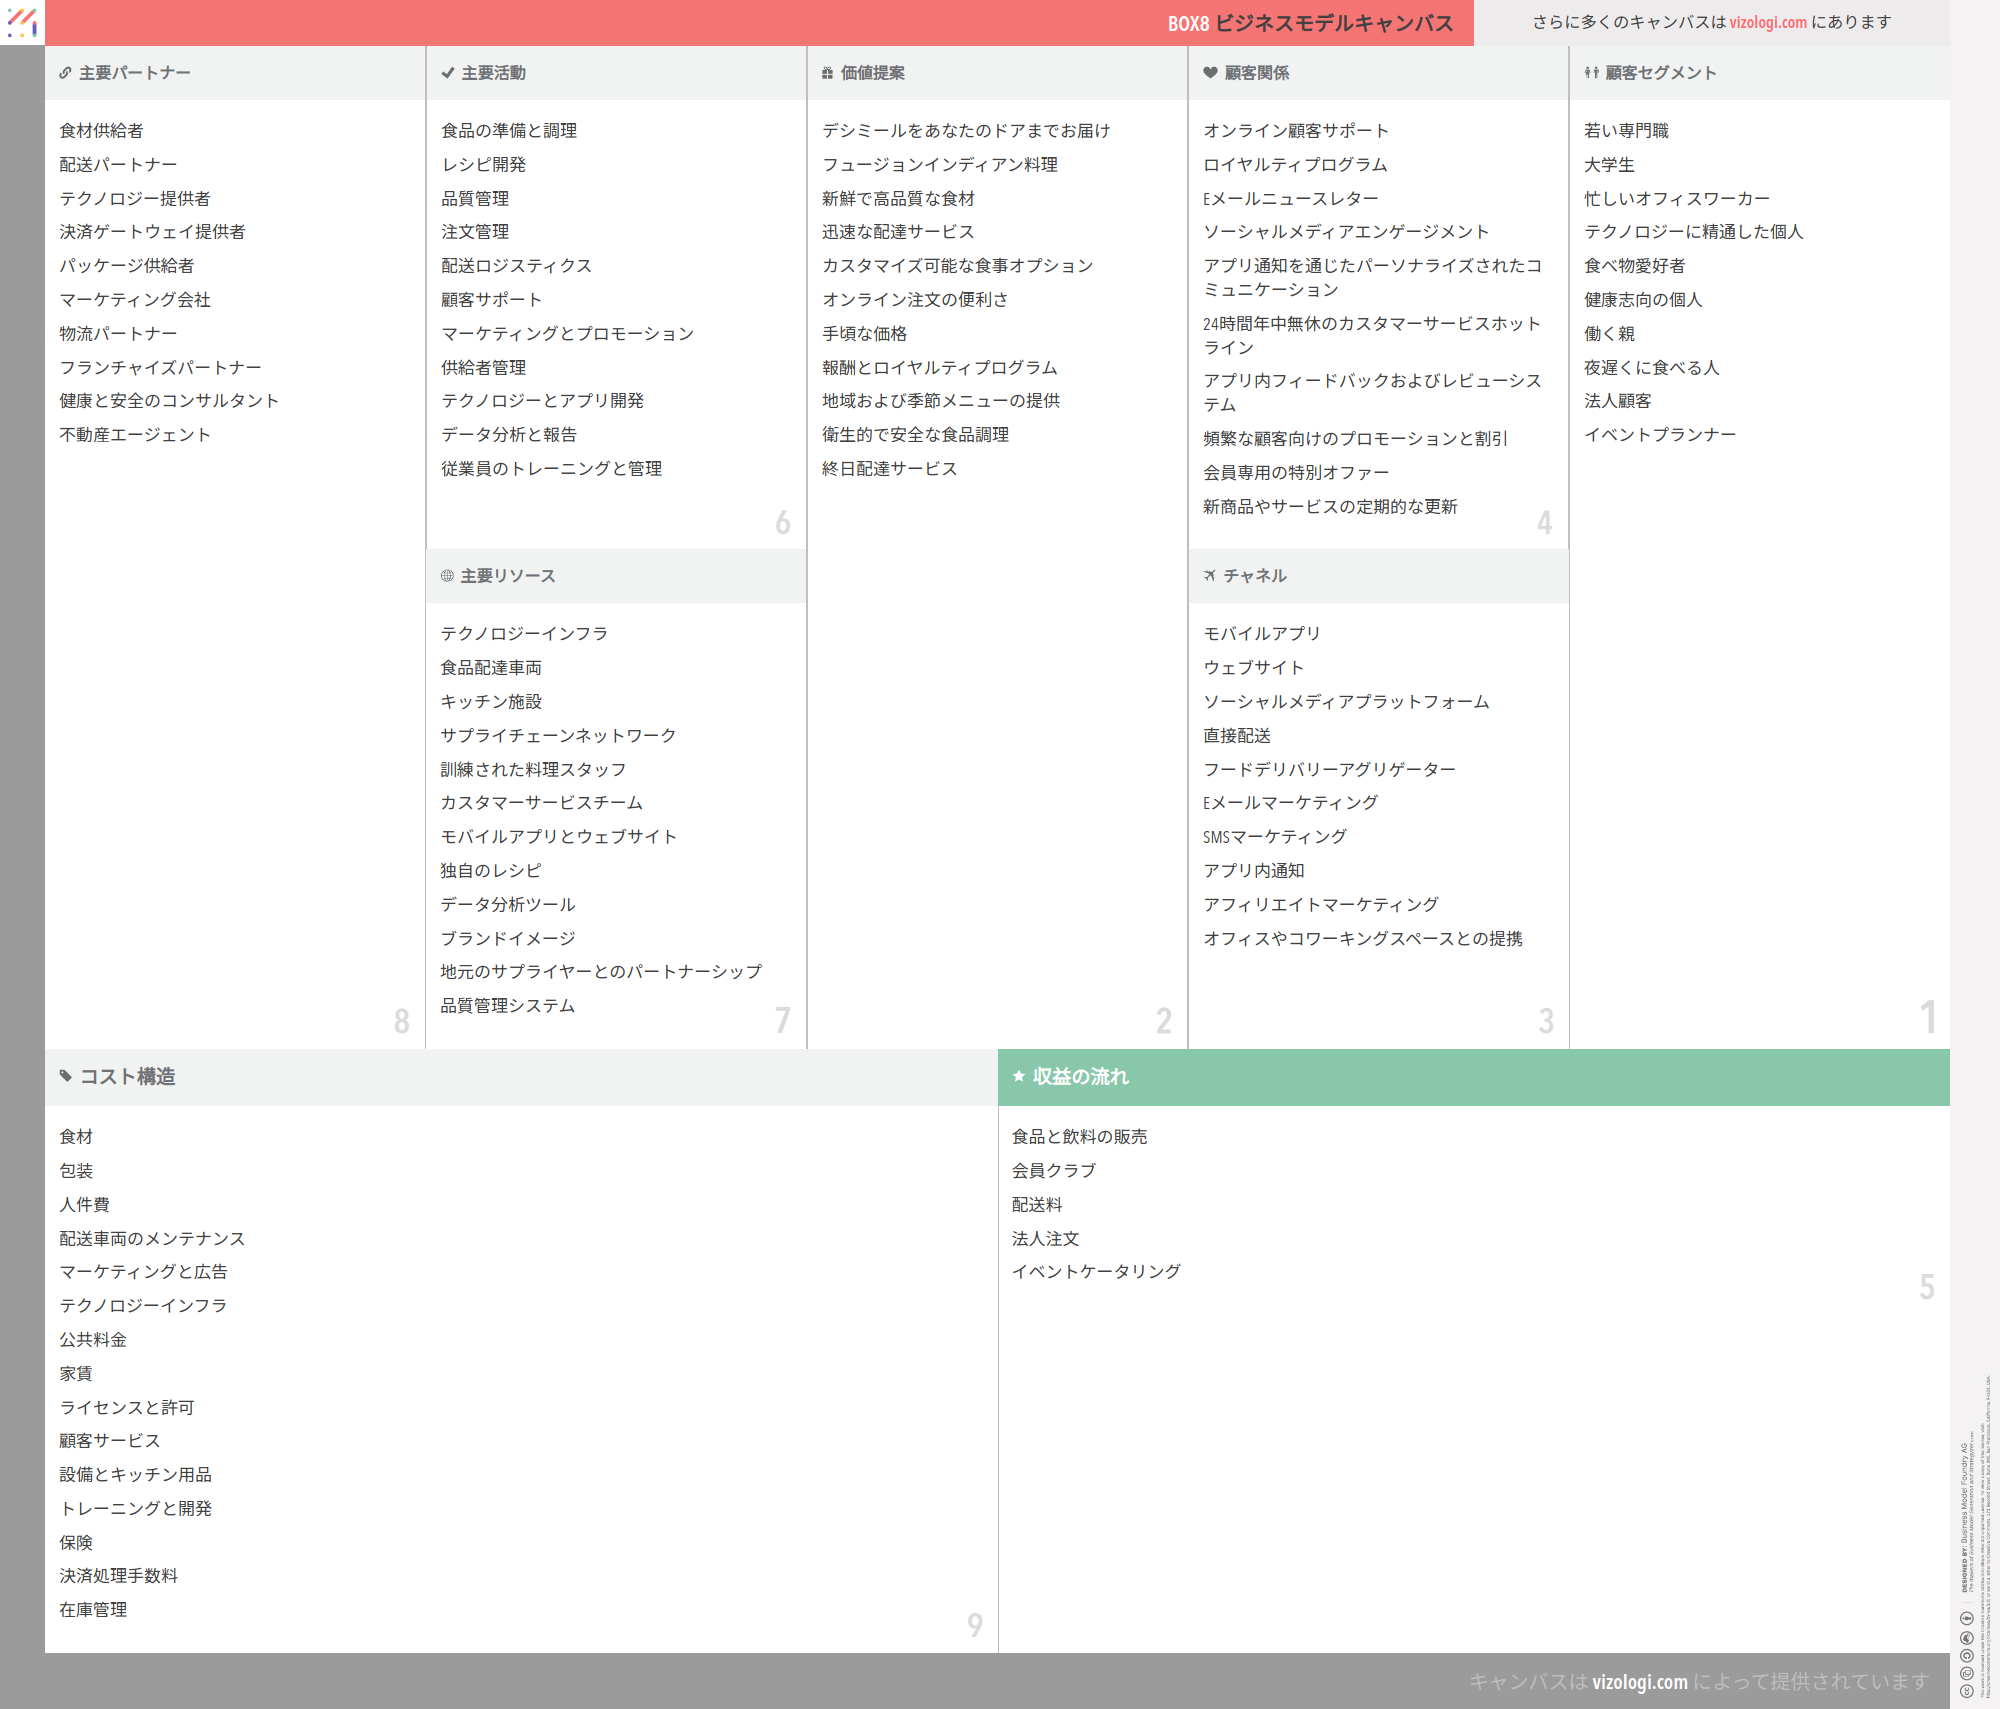Viewport: 2000px width, 1709px height.
Task: Open the vizologi.com link in top banner
Action: coord(1768,22)
